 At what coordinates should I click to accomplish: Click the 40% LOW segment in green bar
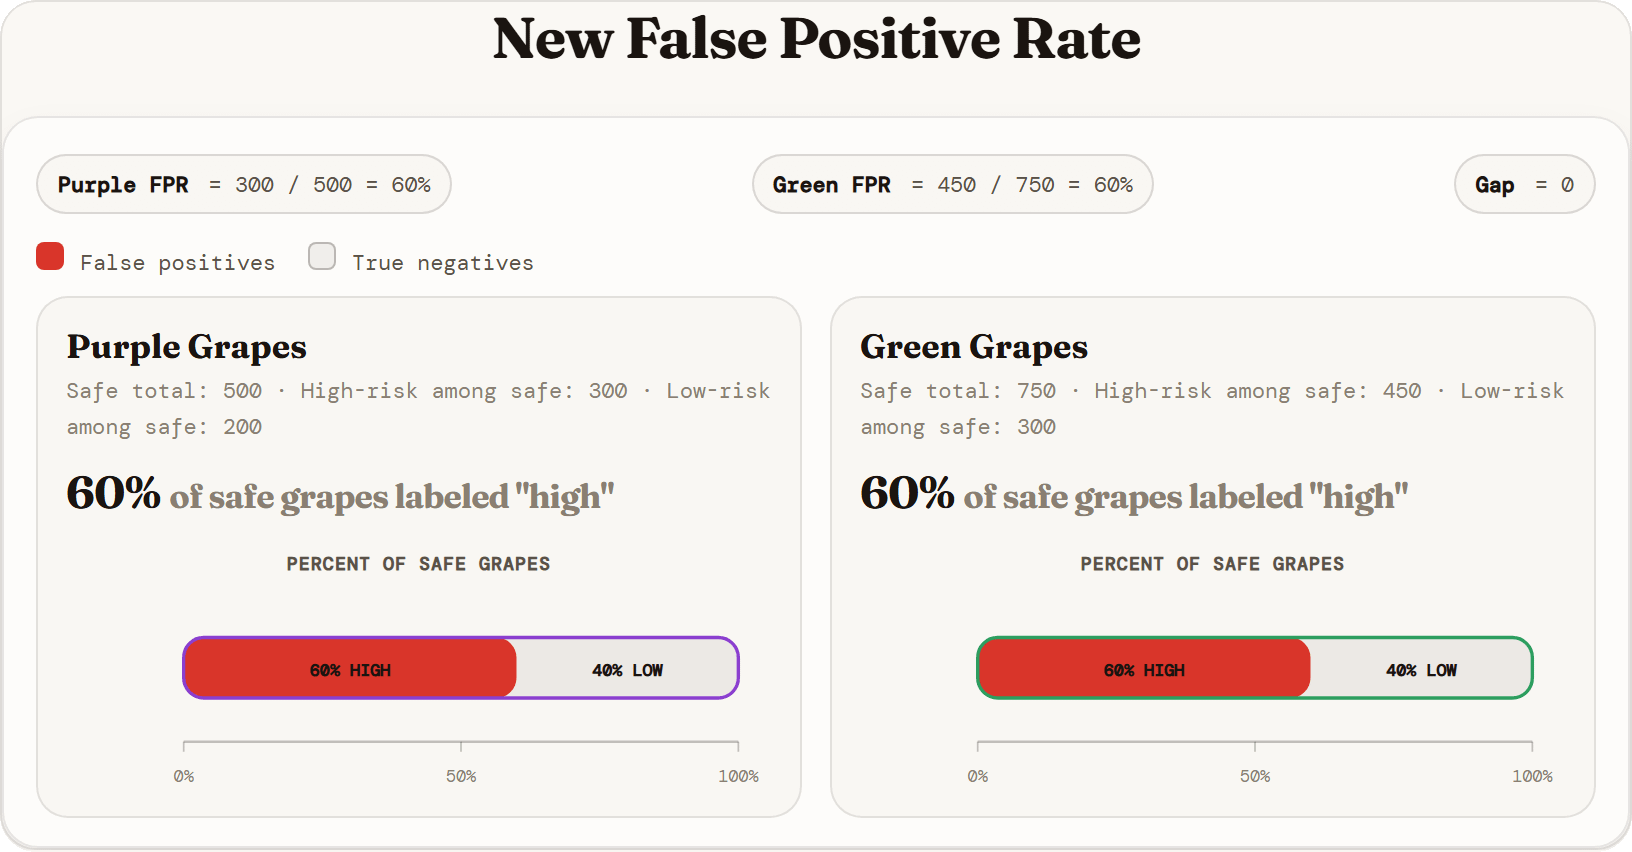pyautogui.click(x=1421, y=668)
